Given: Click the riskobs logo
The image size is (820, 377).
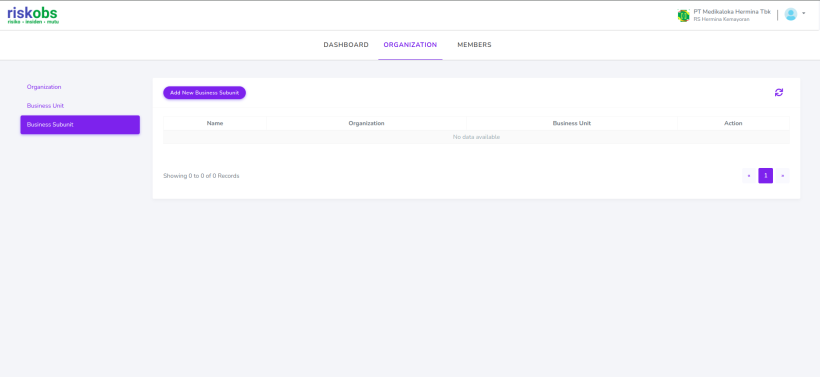Looking at the screenshot, I should click(32, 15).
